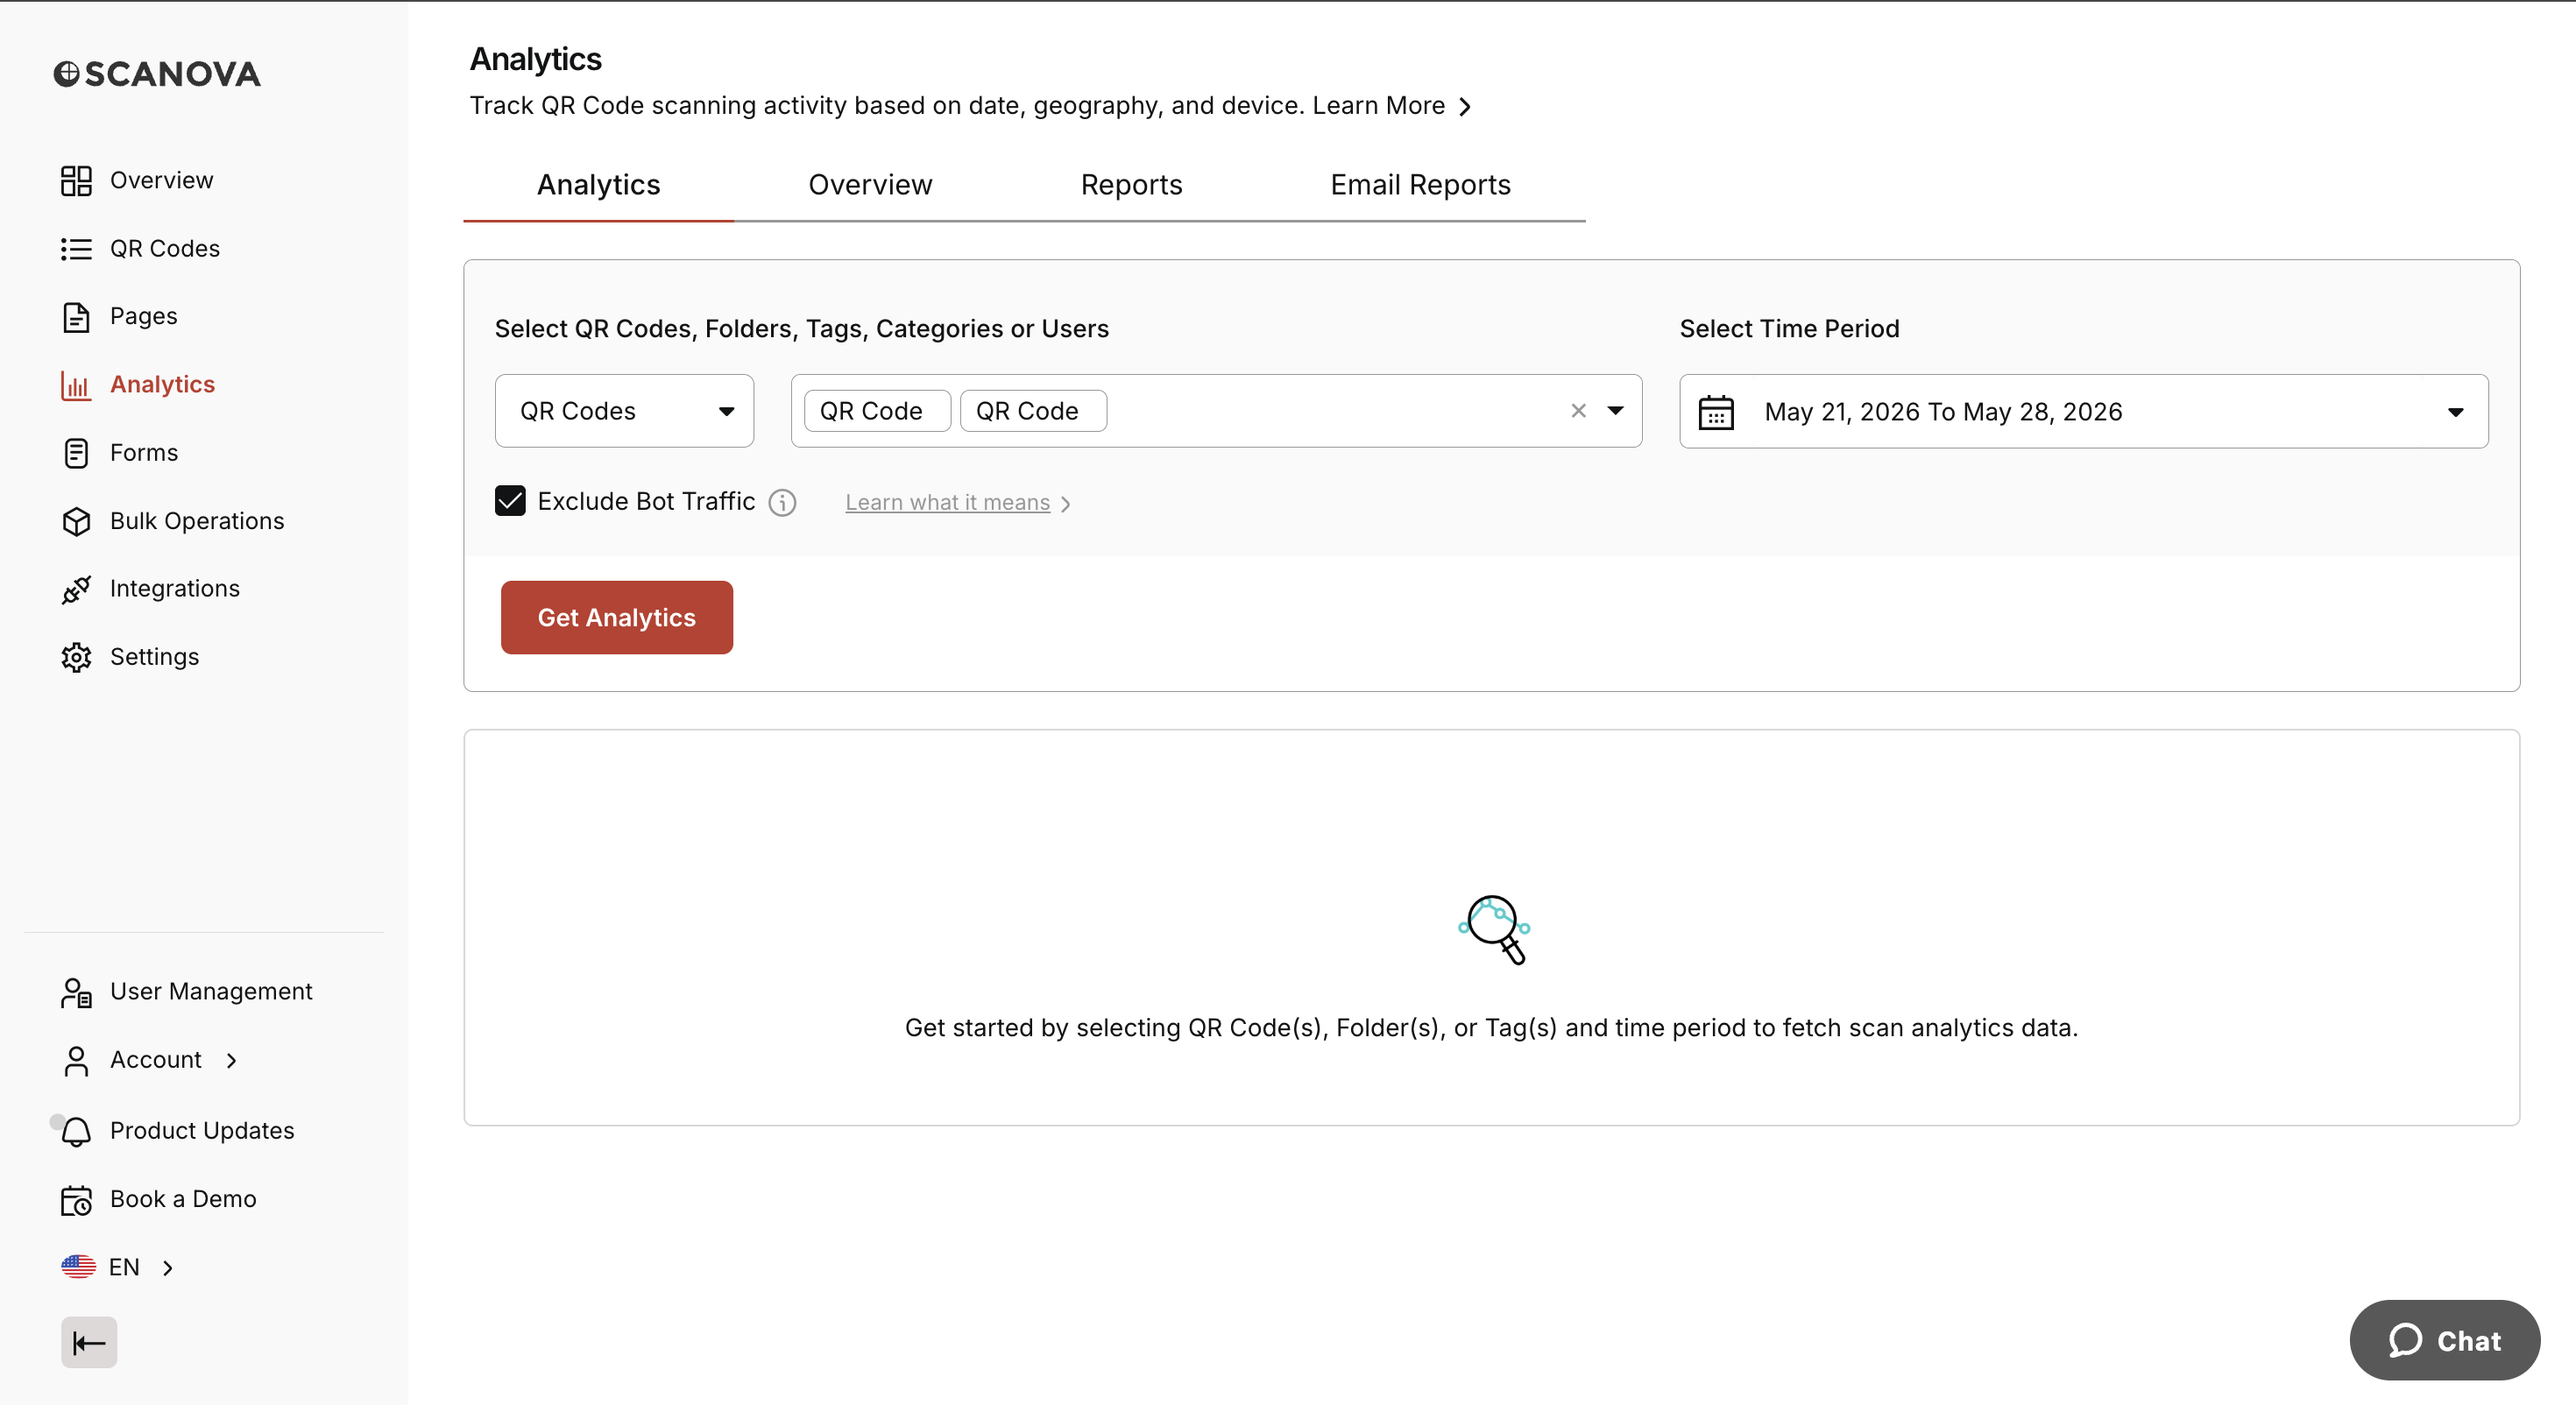The image size is (2576, 1405).
Task: Collapse the sidebar with arrow button
Action: 89,1342
